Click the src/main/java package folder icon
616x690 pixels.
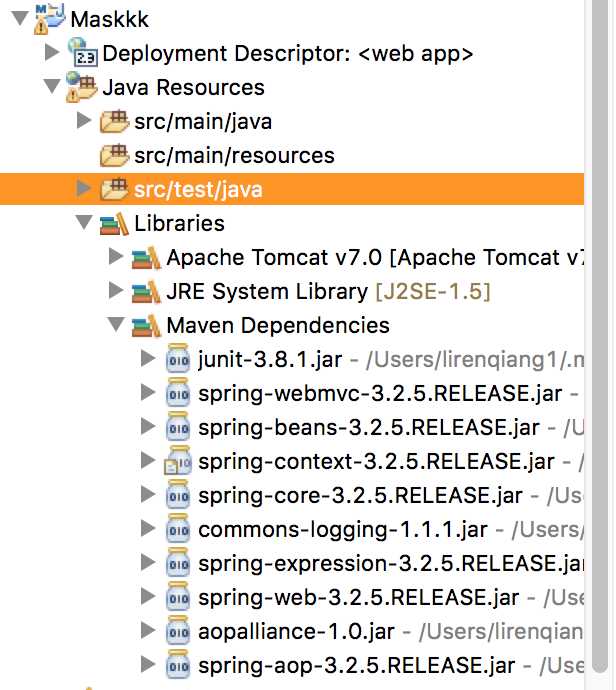(x=114, y=121)
